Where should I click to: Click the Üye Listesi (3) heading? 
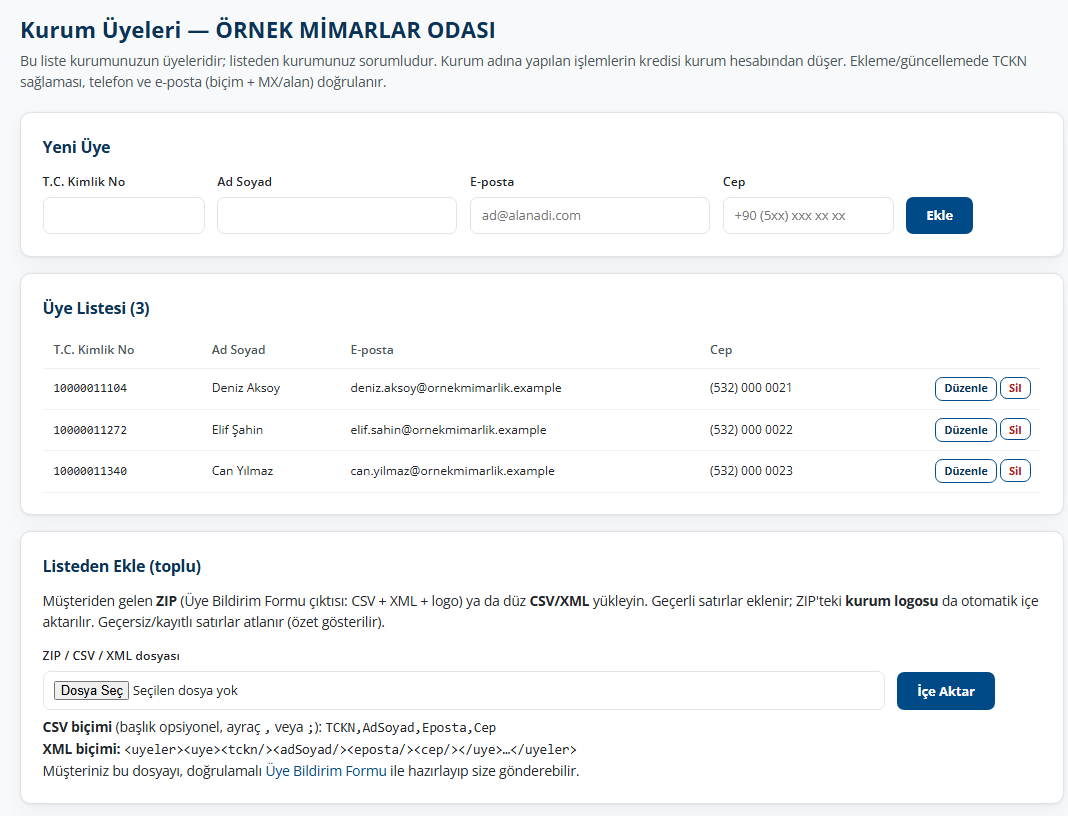tap(96, 309)
